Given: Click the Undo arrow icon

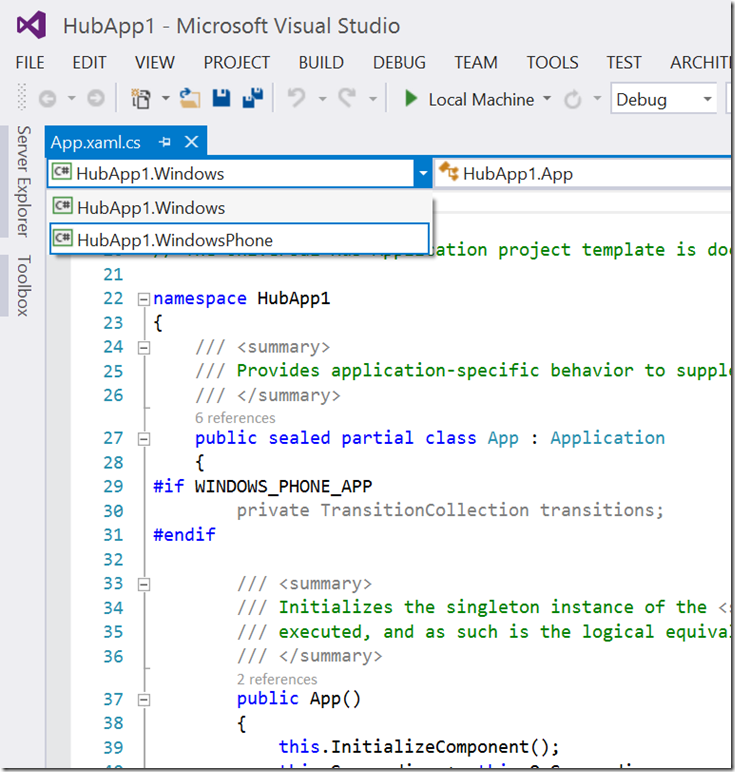Looking at the screenshot, I should [296, 97].
